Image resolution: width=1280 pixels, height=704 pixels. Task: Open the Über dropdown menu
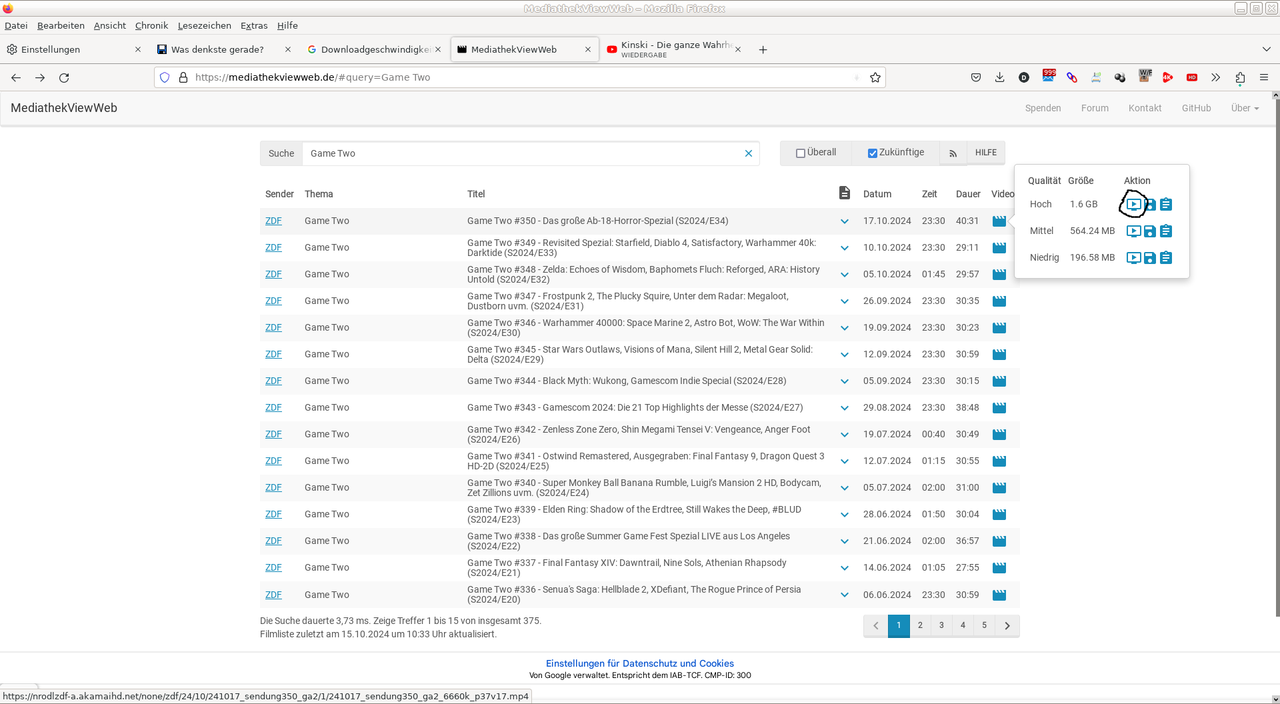[x=1245, y=108]
